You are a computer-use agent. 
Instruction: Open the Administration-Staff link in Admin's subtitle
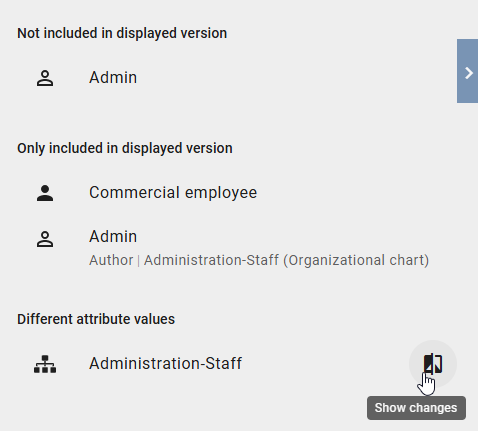coord(211,260)
